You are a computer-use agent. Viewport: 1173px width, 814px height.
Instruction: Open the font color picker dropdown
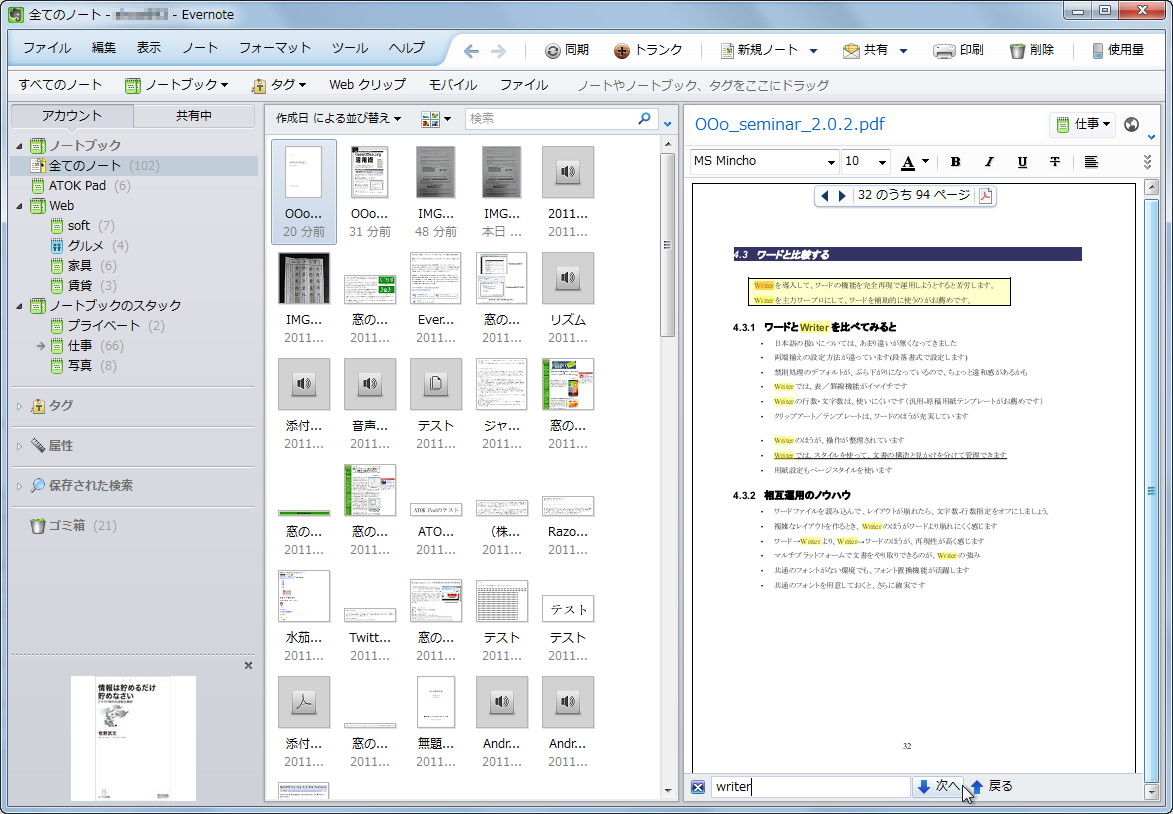tap(927, 161)
